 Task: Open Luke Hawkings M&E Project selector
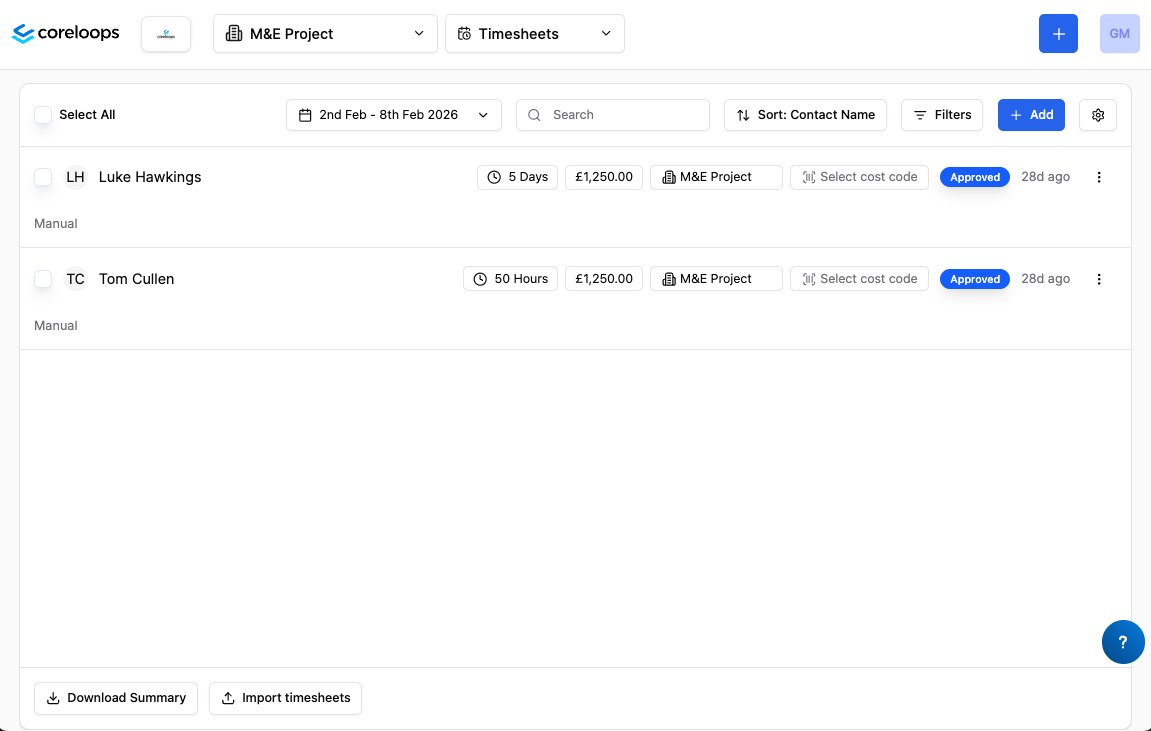pyautogui.click(x=716, y=177)
